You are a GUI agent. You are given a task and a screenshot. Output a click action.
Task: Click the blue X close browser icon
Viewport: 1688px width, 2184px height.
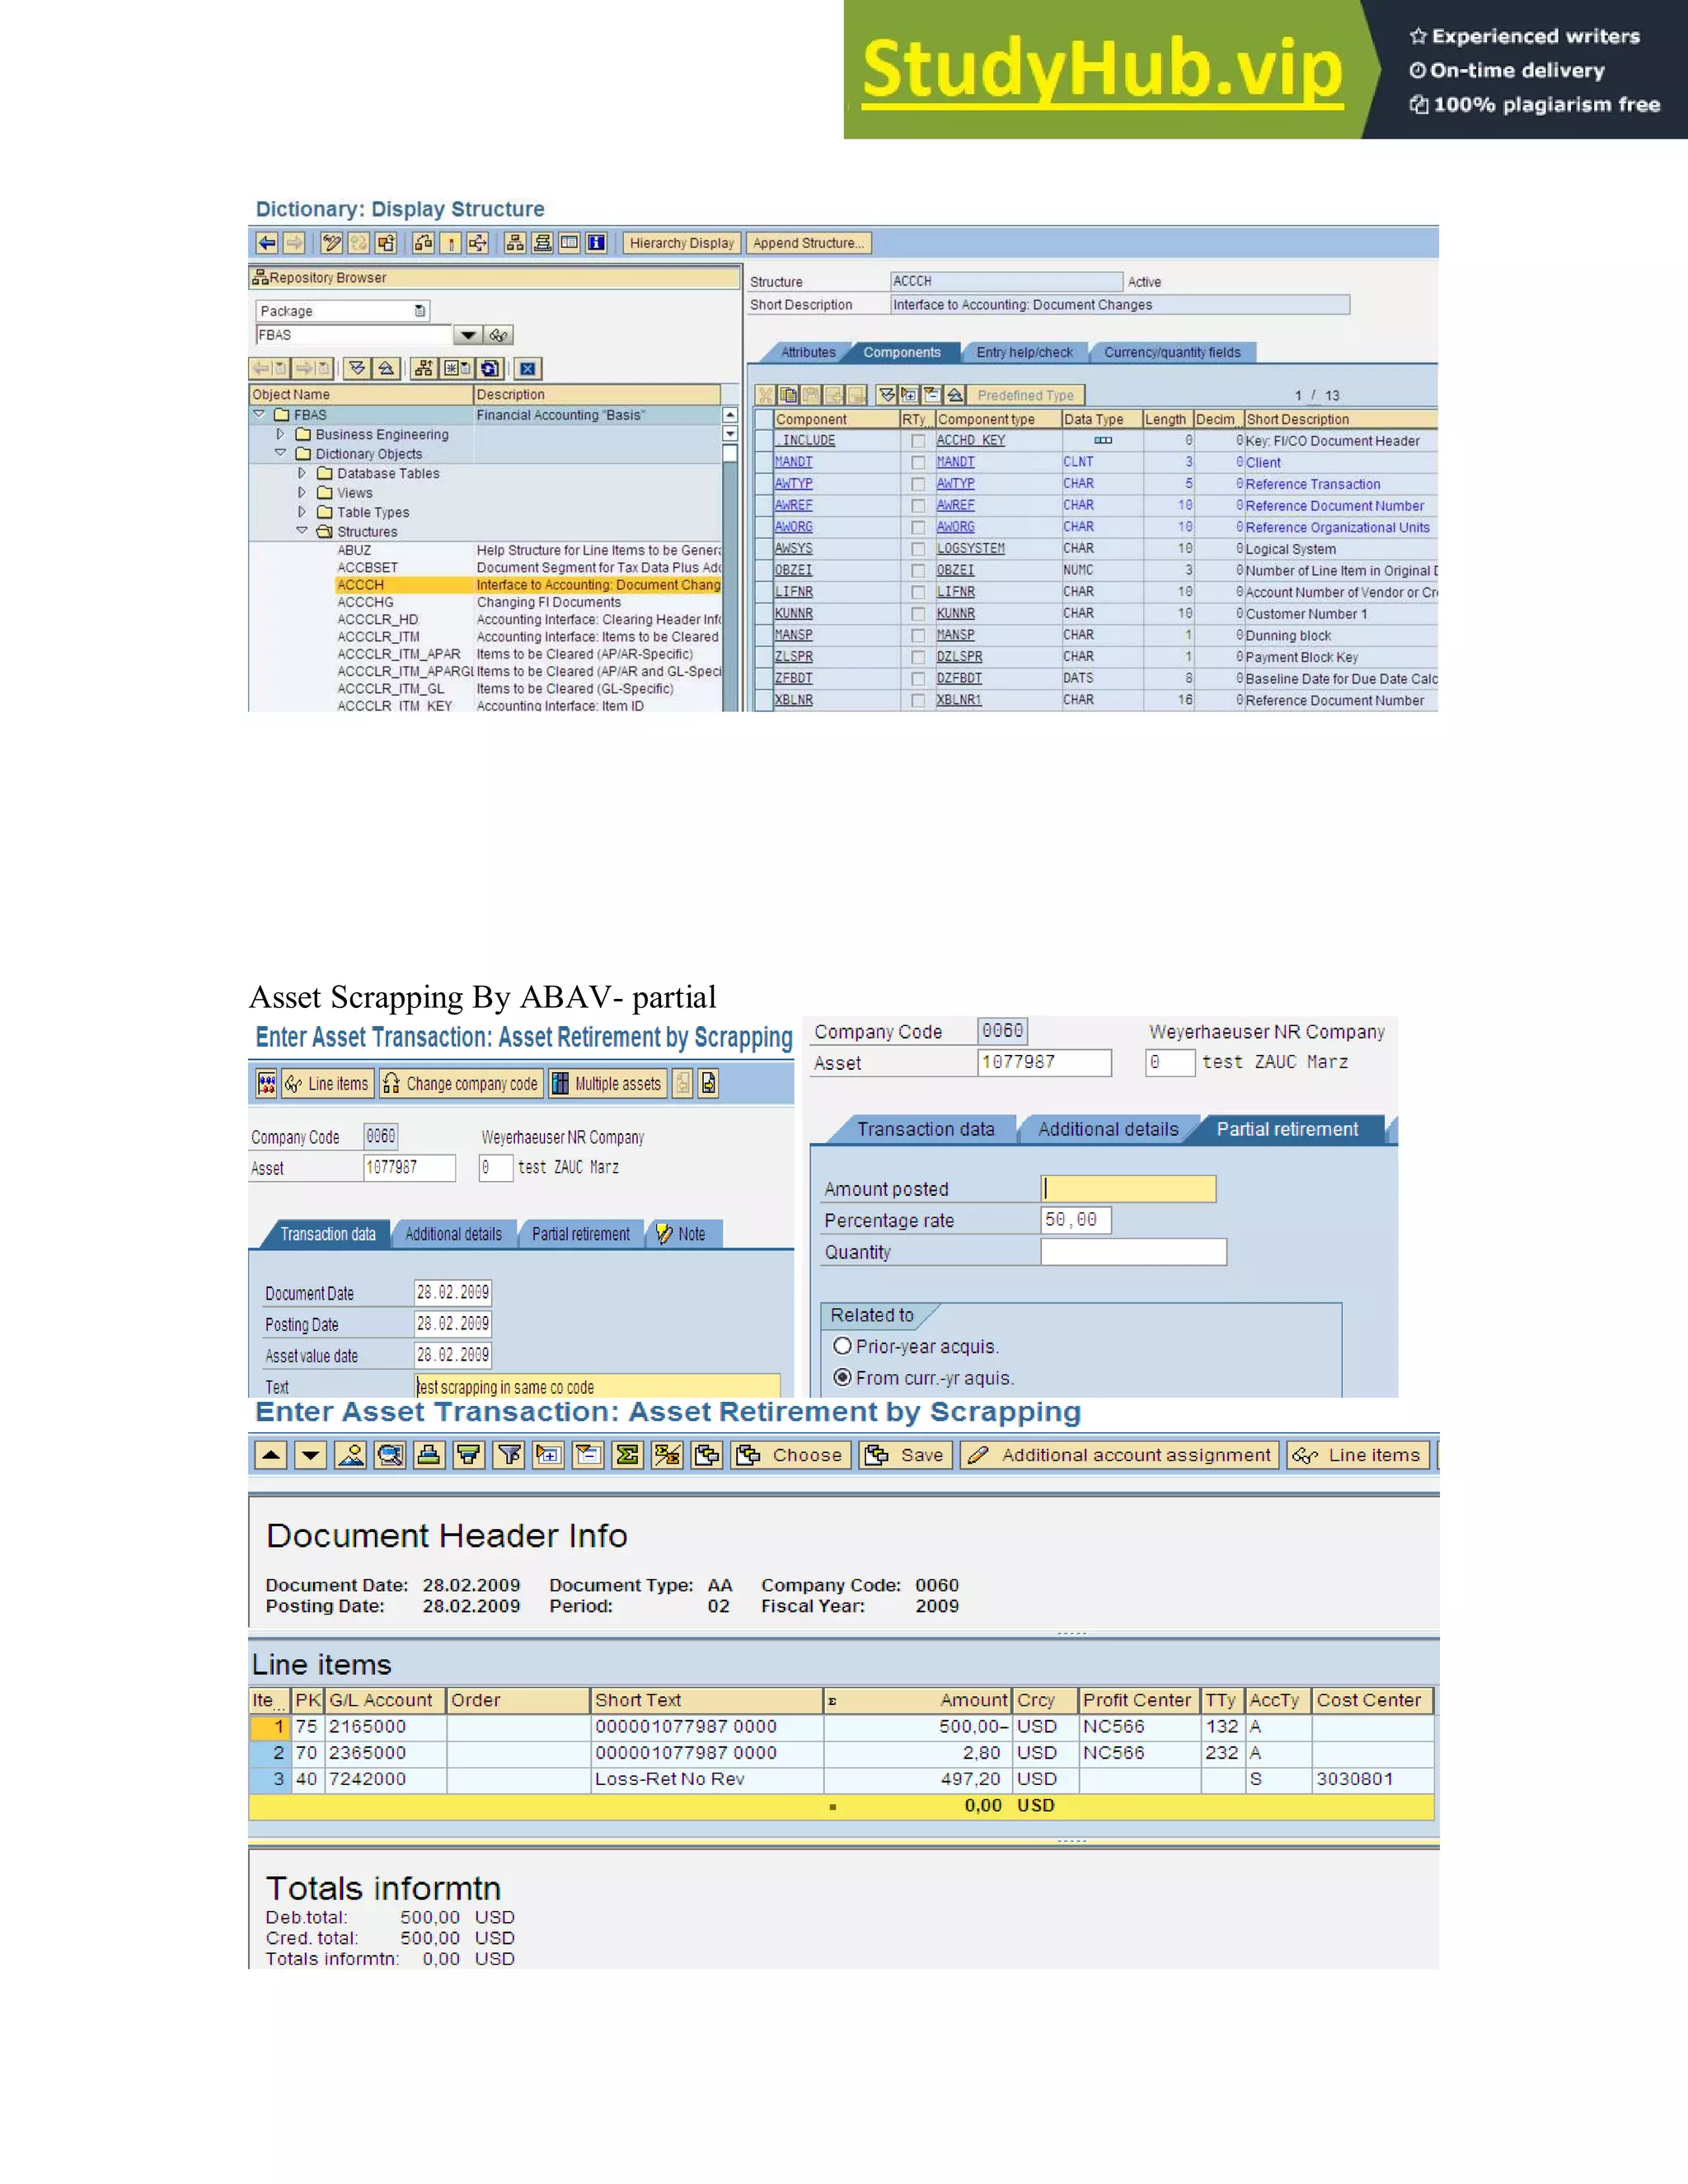click(528, 369)
